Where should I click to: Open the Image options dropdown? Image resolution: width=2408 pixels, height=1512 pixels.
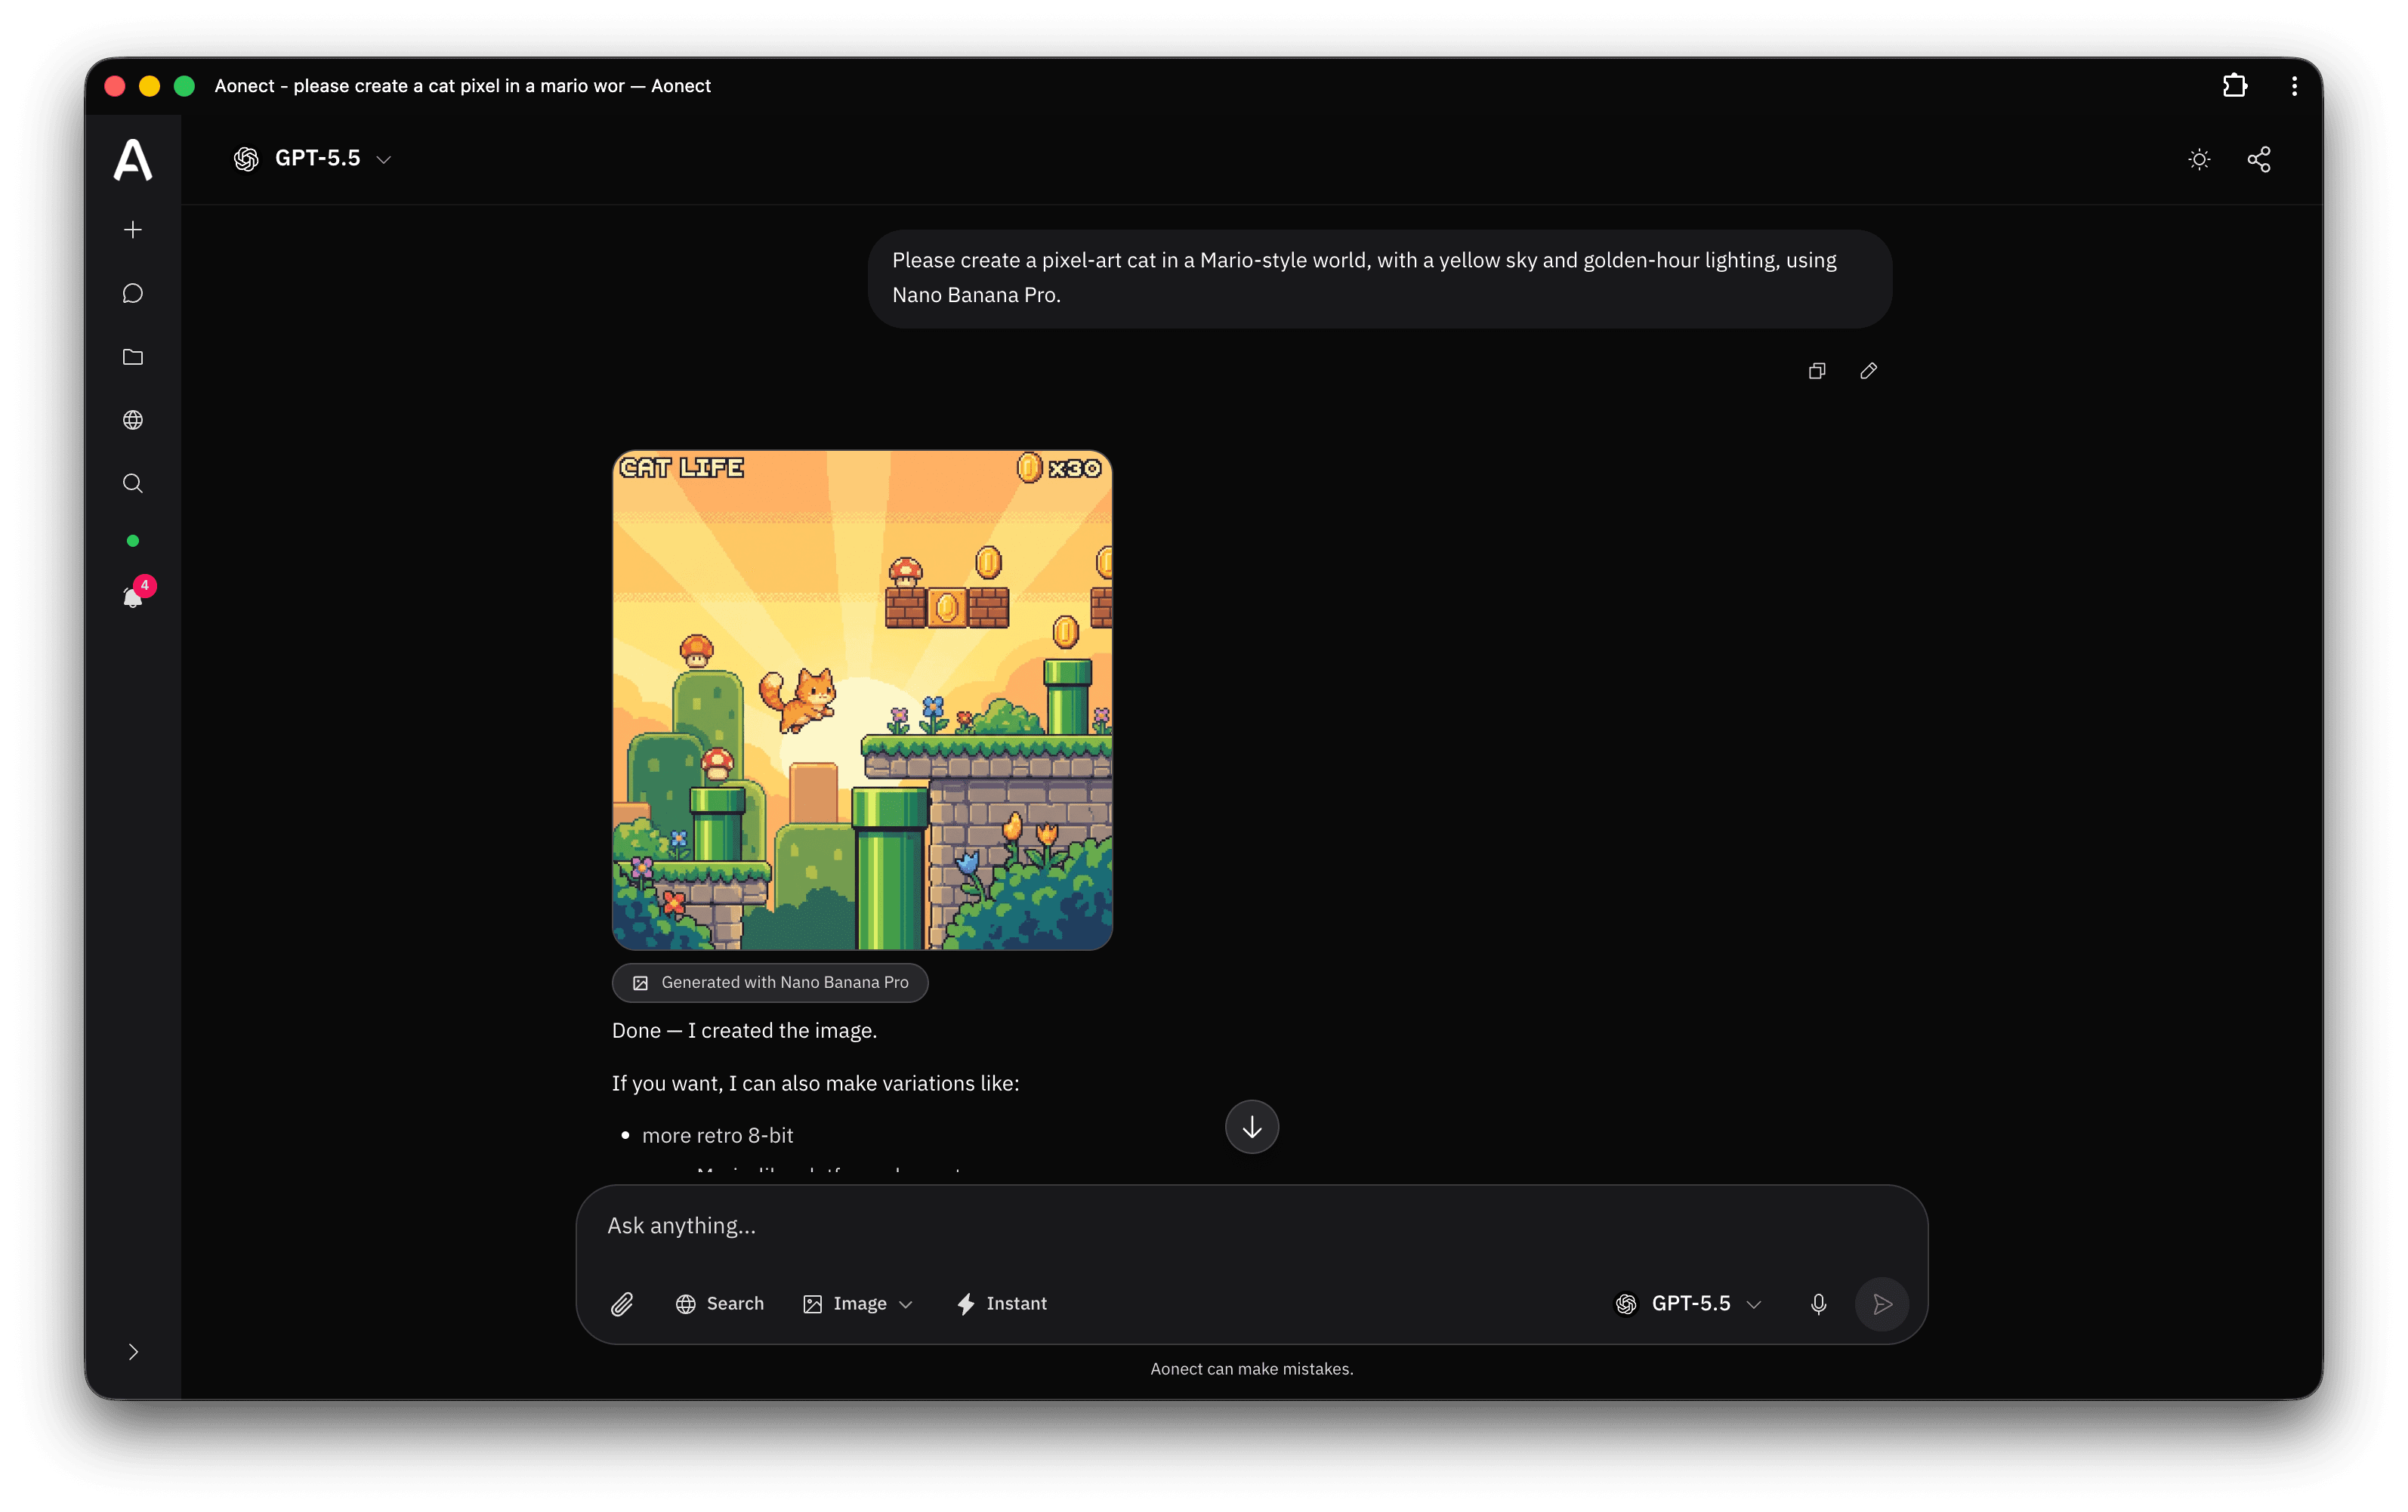point(858,1304)
